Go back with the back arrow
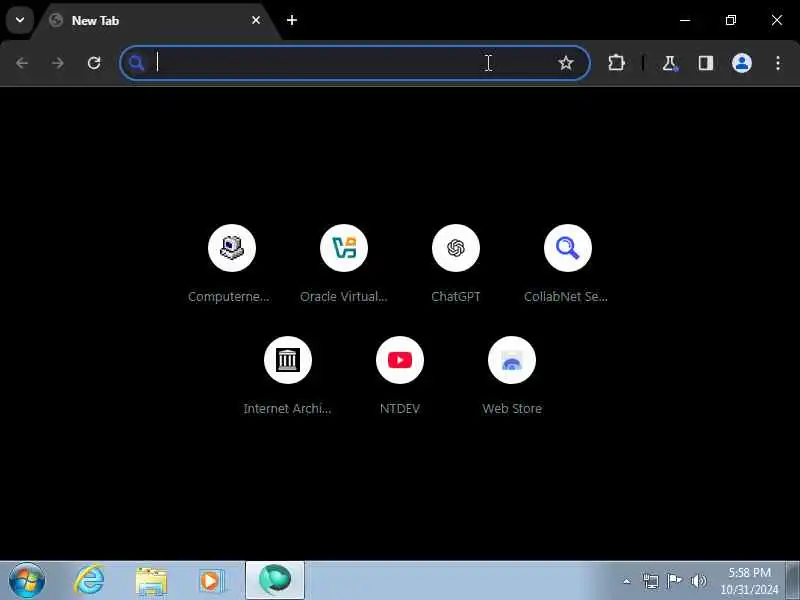 click(22, 63)
